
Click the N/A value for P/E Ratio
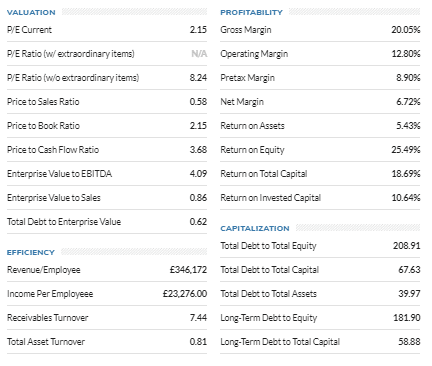coord(199,54)
